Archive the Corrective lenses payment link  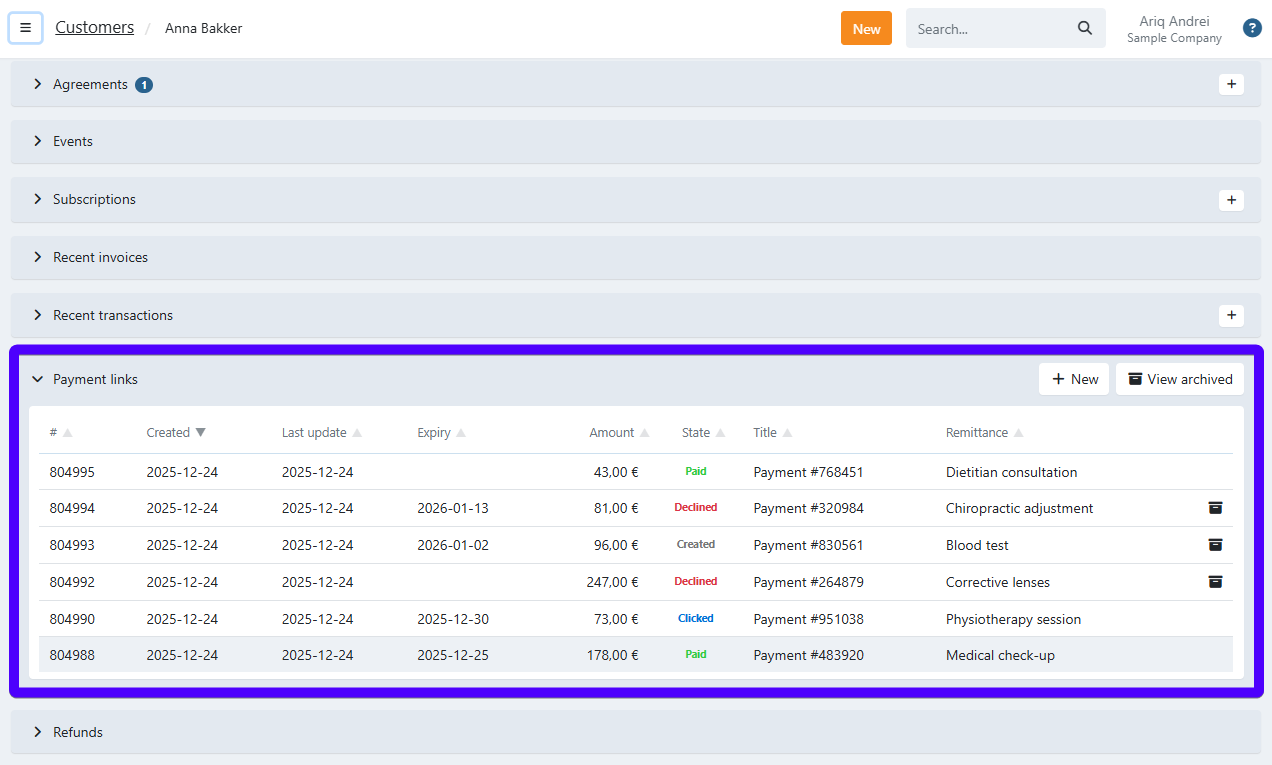click(1215, 582)
